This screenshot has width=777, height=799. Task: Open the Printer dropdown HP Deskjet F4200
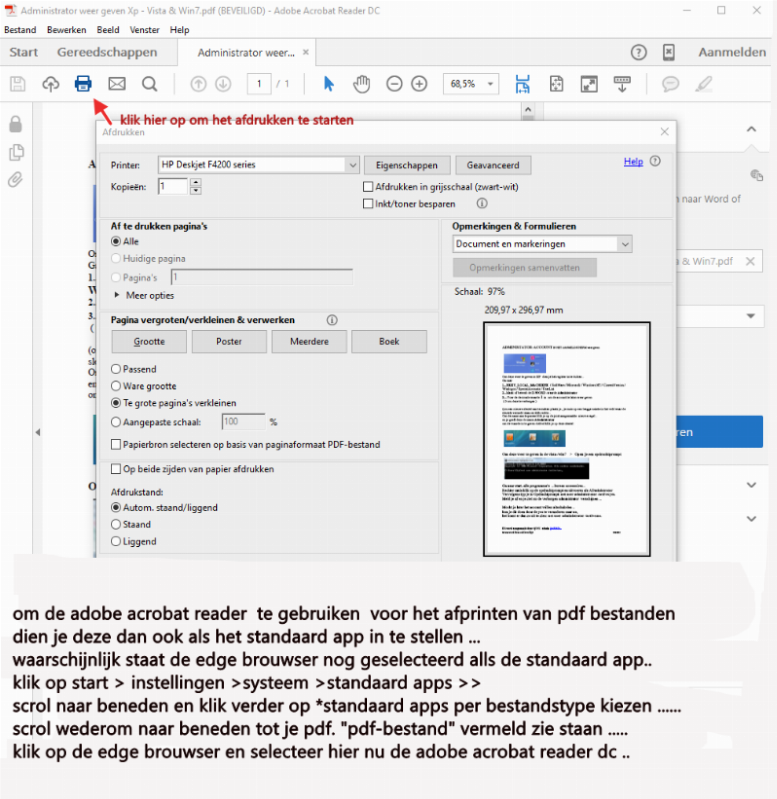(x=258, y=165)
